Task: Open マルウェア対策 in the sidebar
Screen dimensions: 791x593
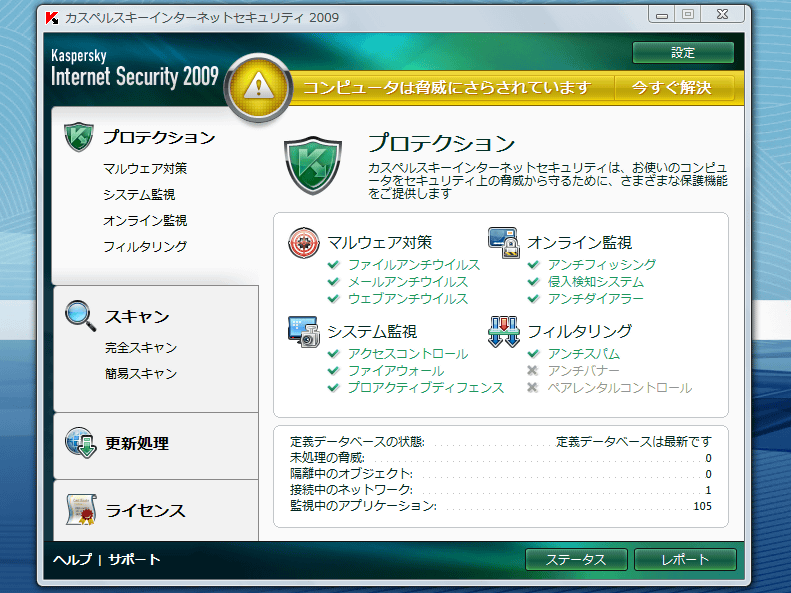Action: (x=145, y=168)
